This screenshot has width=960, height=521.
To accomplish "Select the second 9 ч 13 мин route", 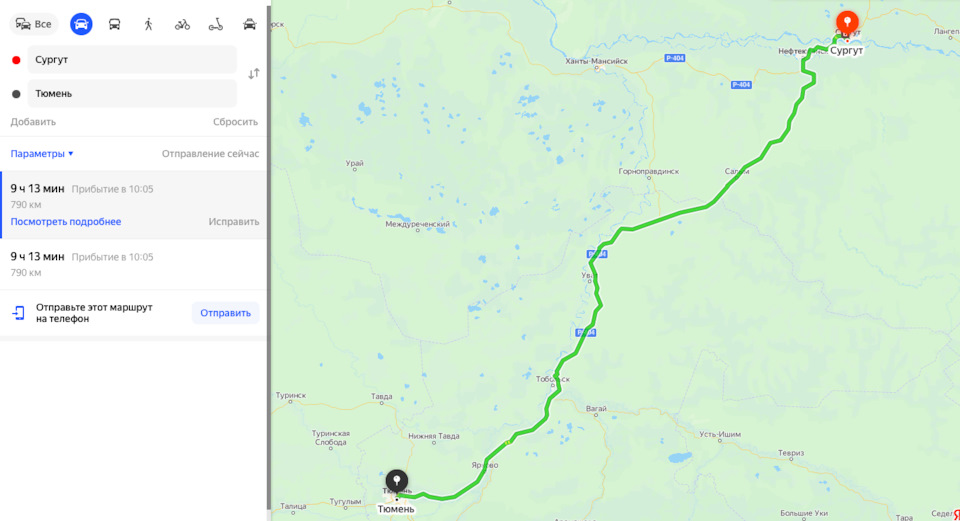I will click(134, 264).
